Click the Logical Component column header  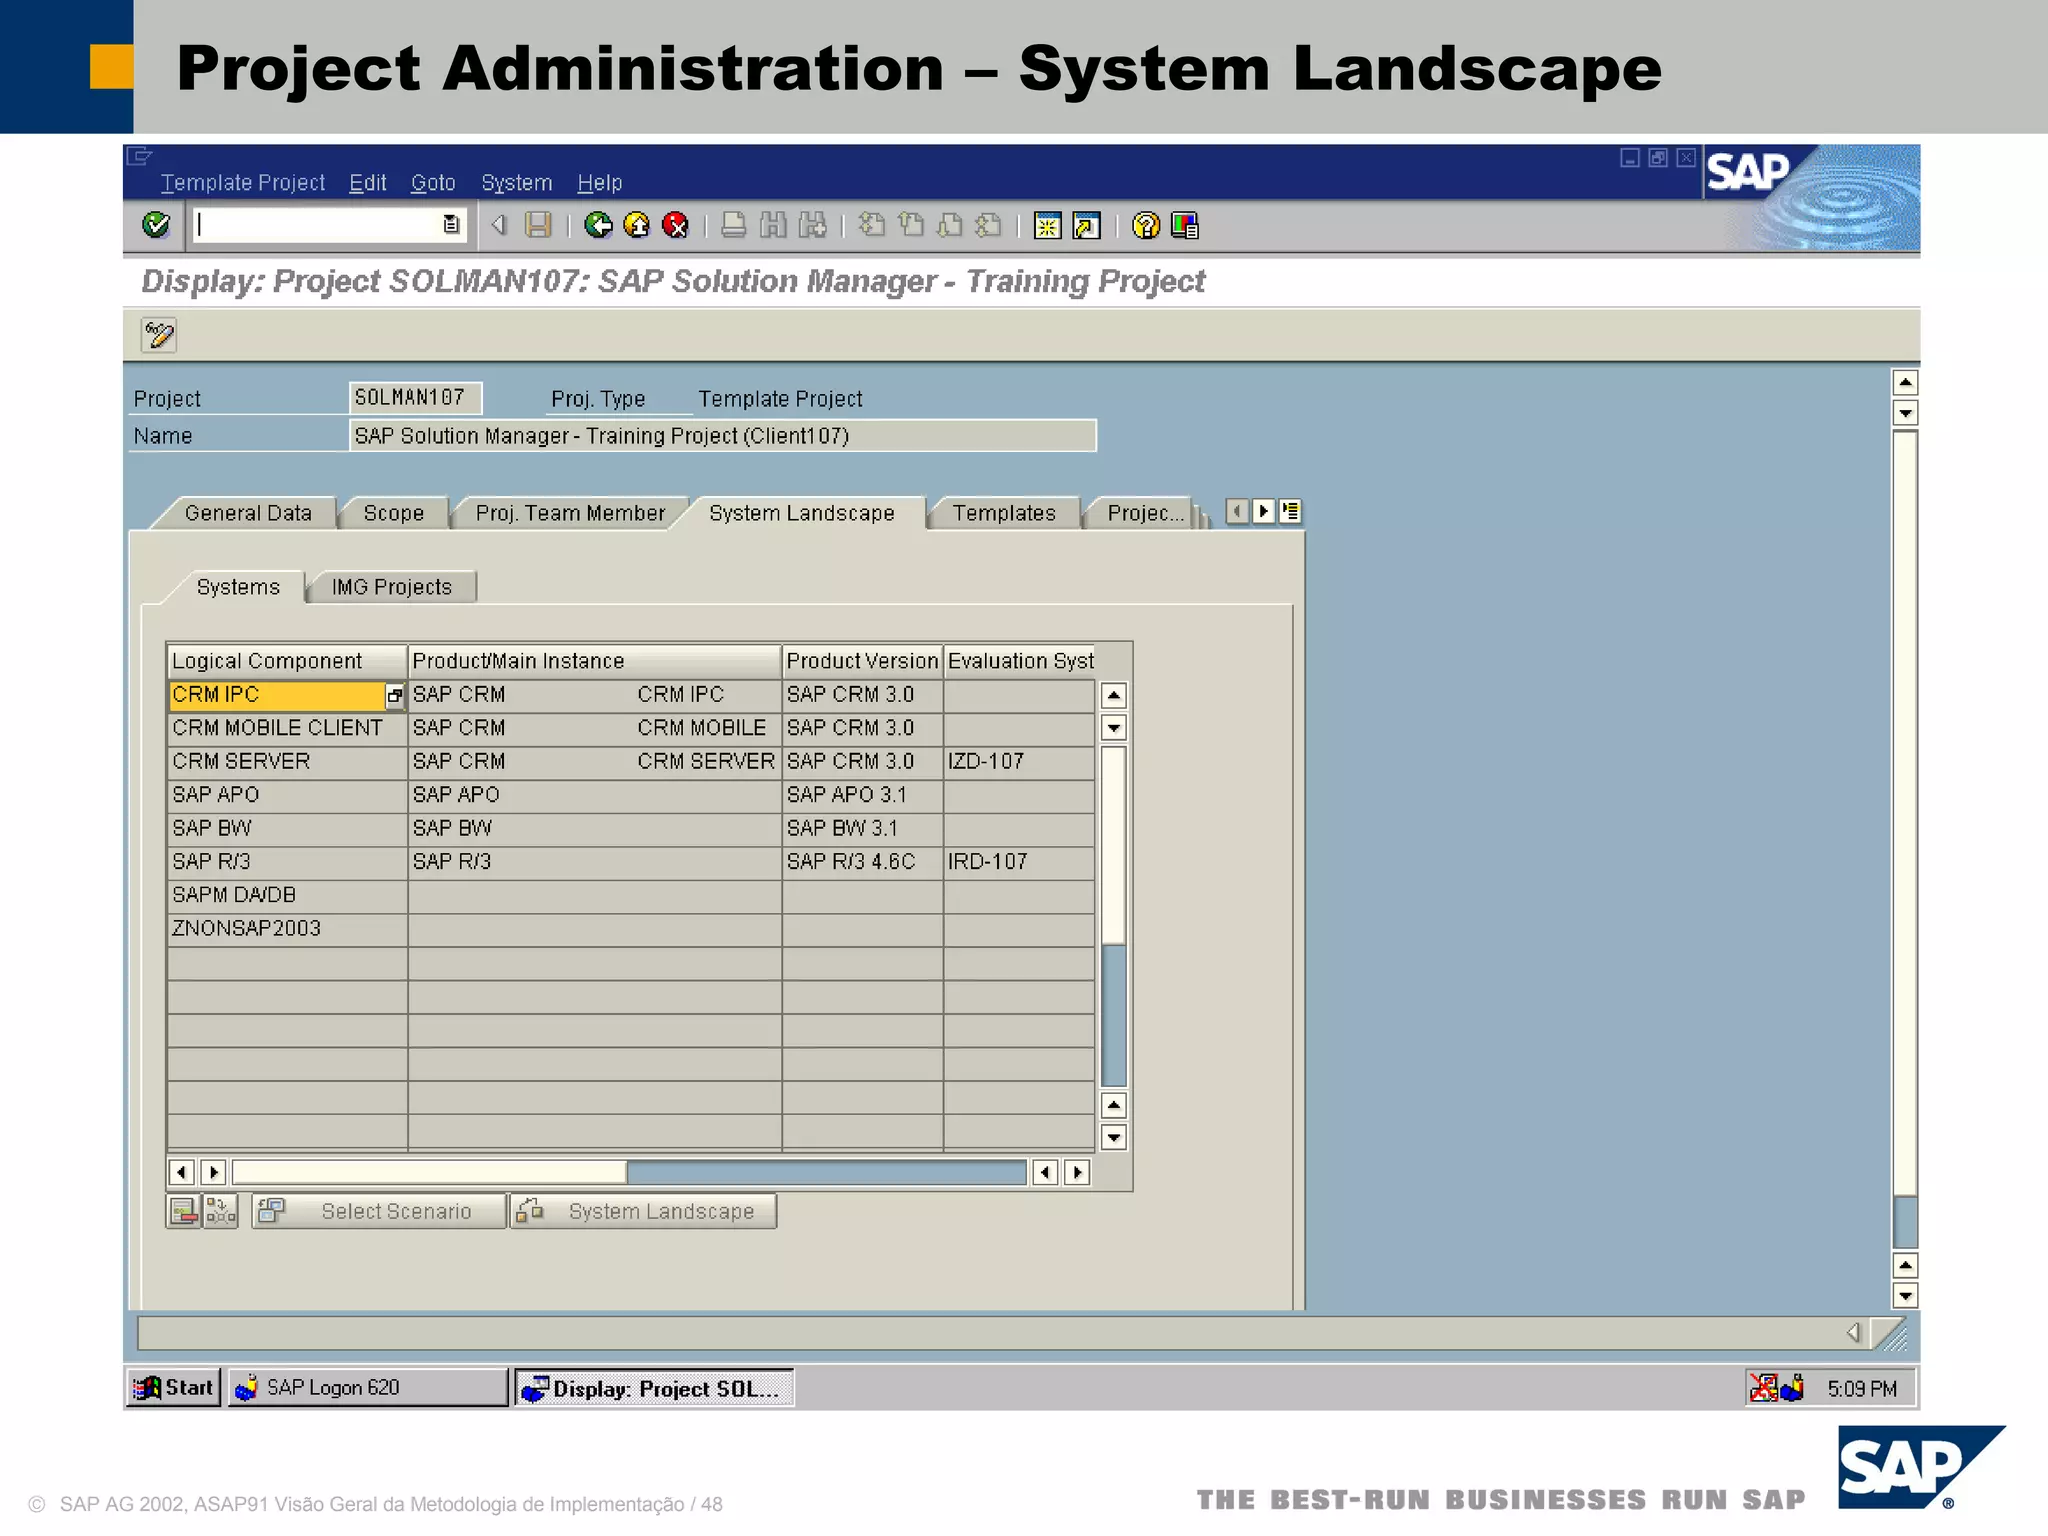pyautogui.click(x=287, y=661)
